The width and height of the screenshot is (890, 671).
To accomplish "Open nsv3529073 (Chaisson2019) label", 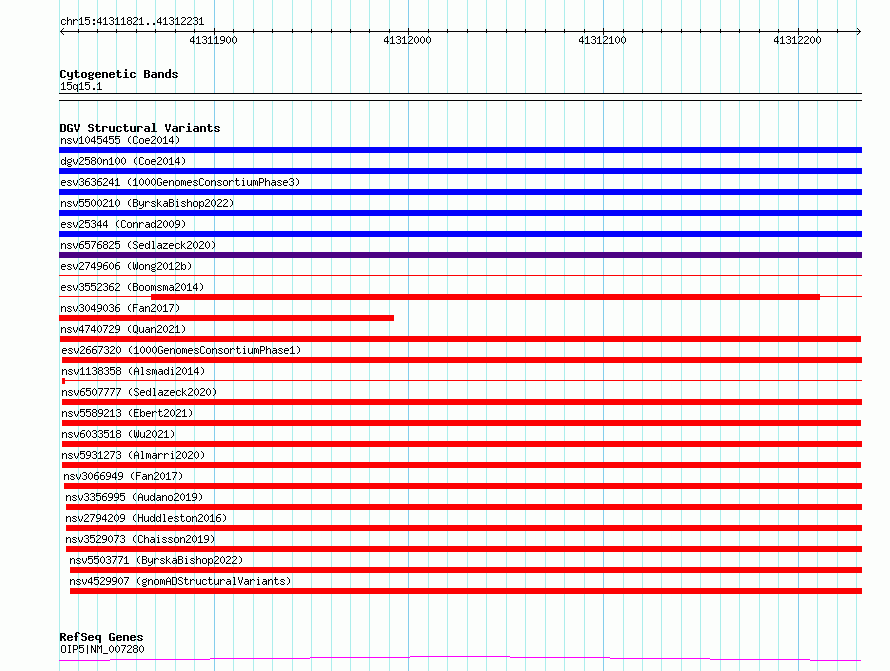I will [140, 539].
